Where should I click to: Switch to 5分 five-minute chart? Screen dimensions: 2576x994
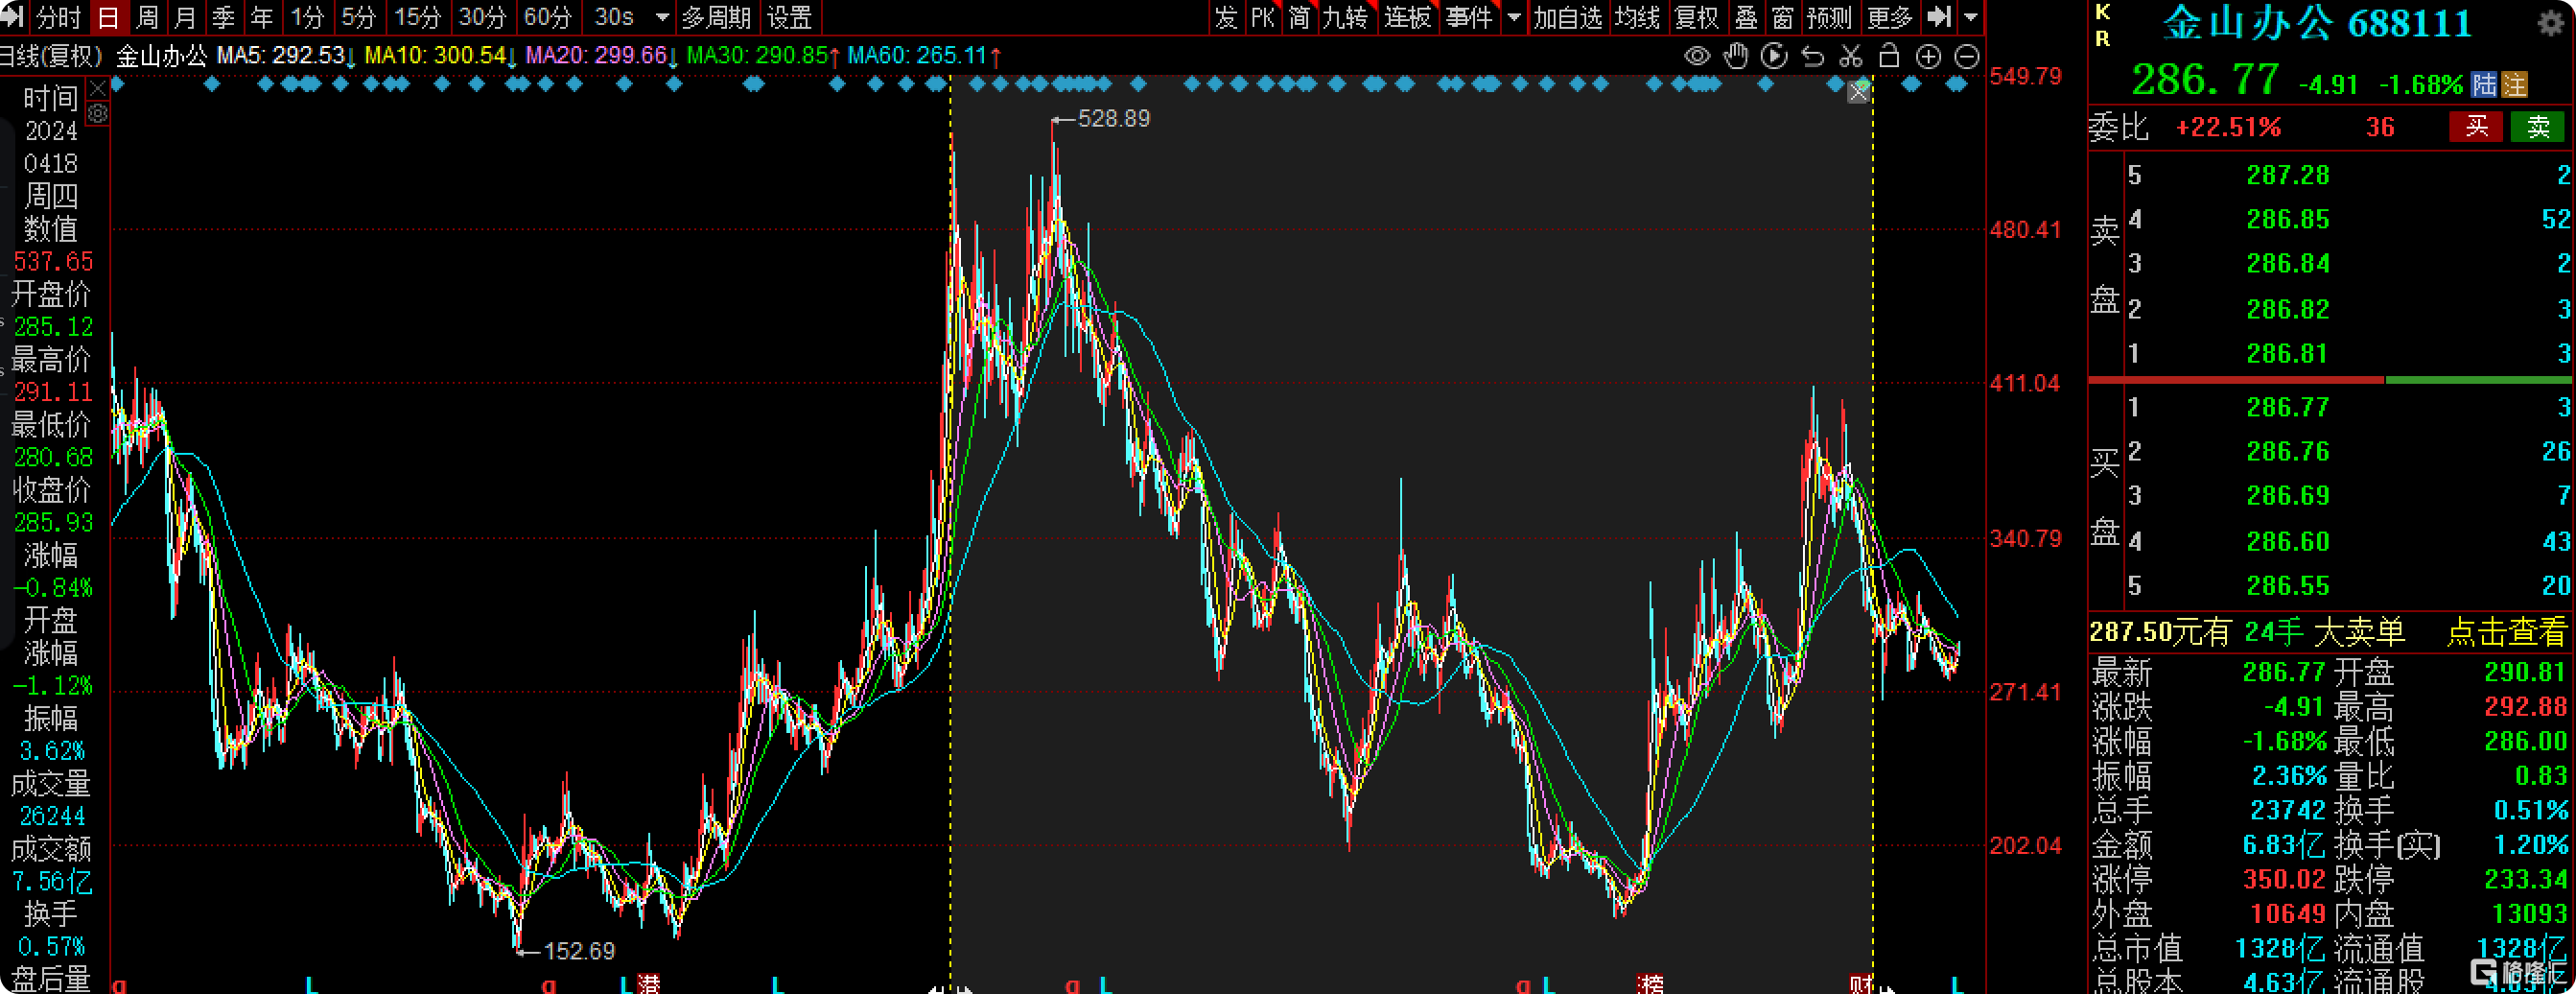coord(358,17)
